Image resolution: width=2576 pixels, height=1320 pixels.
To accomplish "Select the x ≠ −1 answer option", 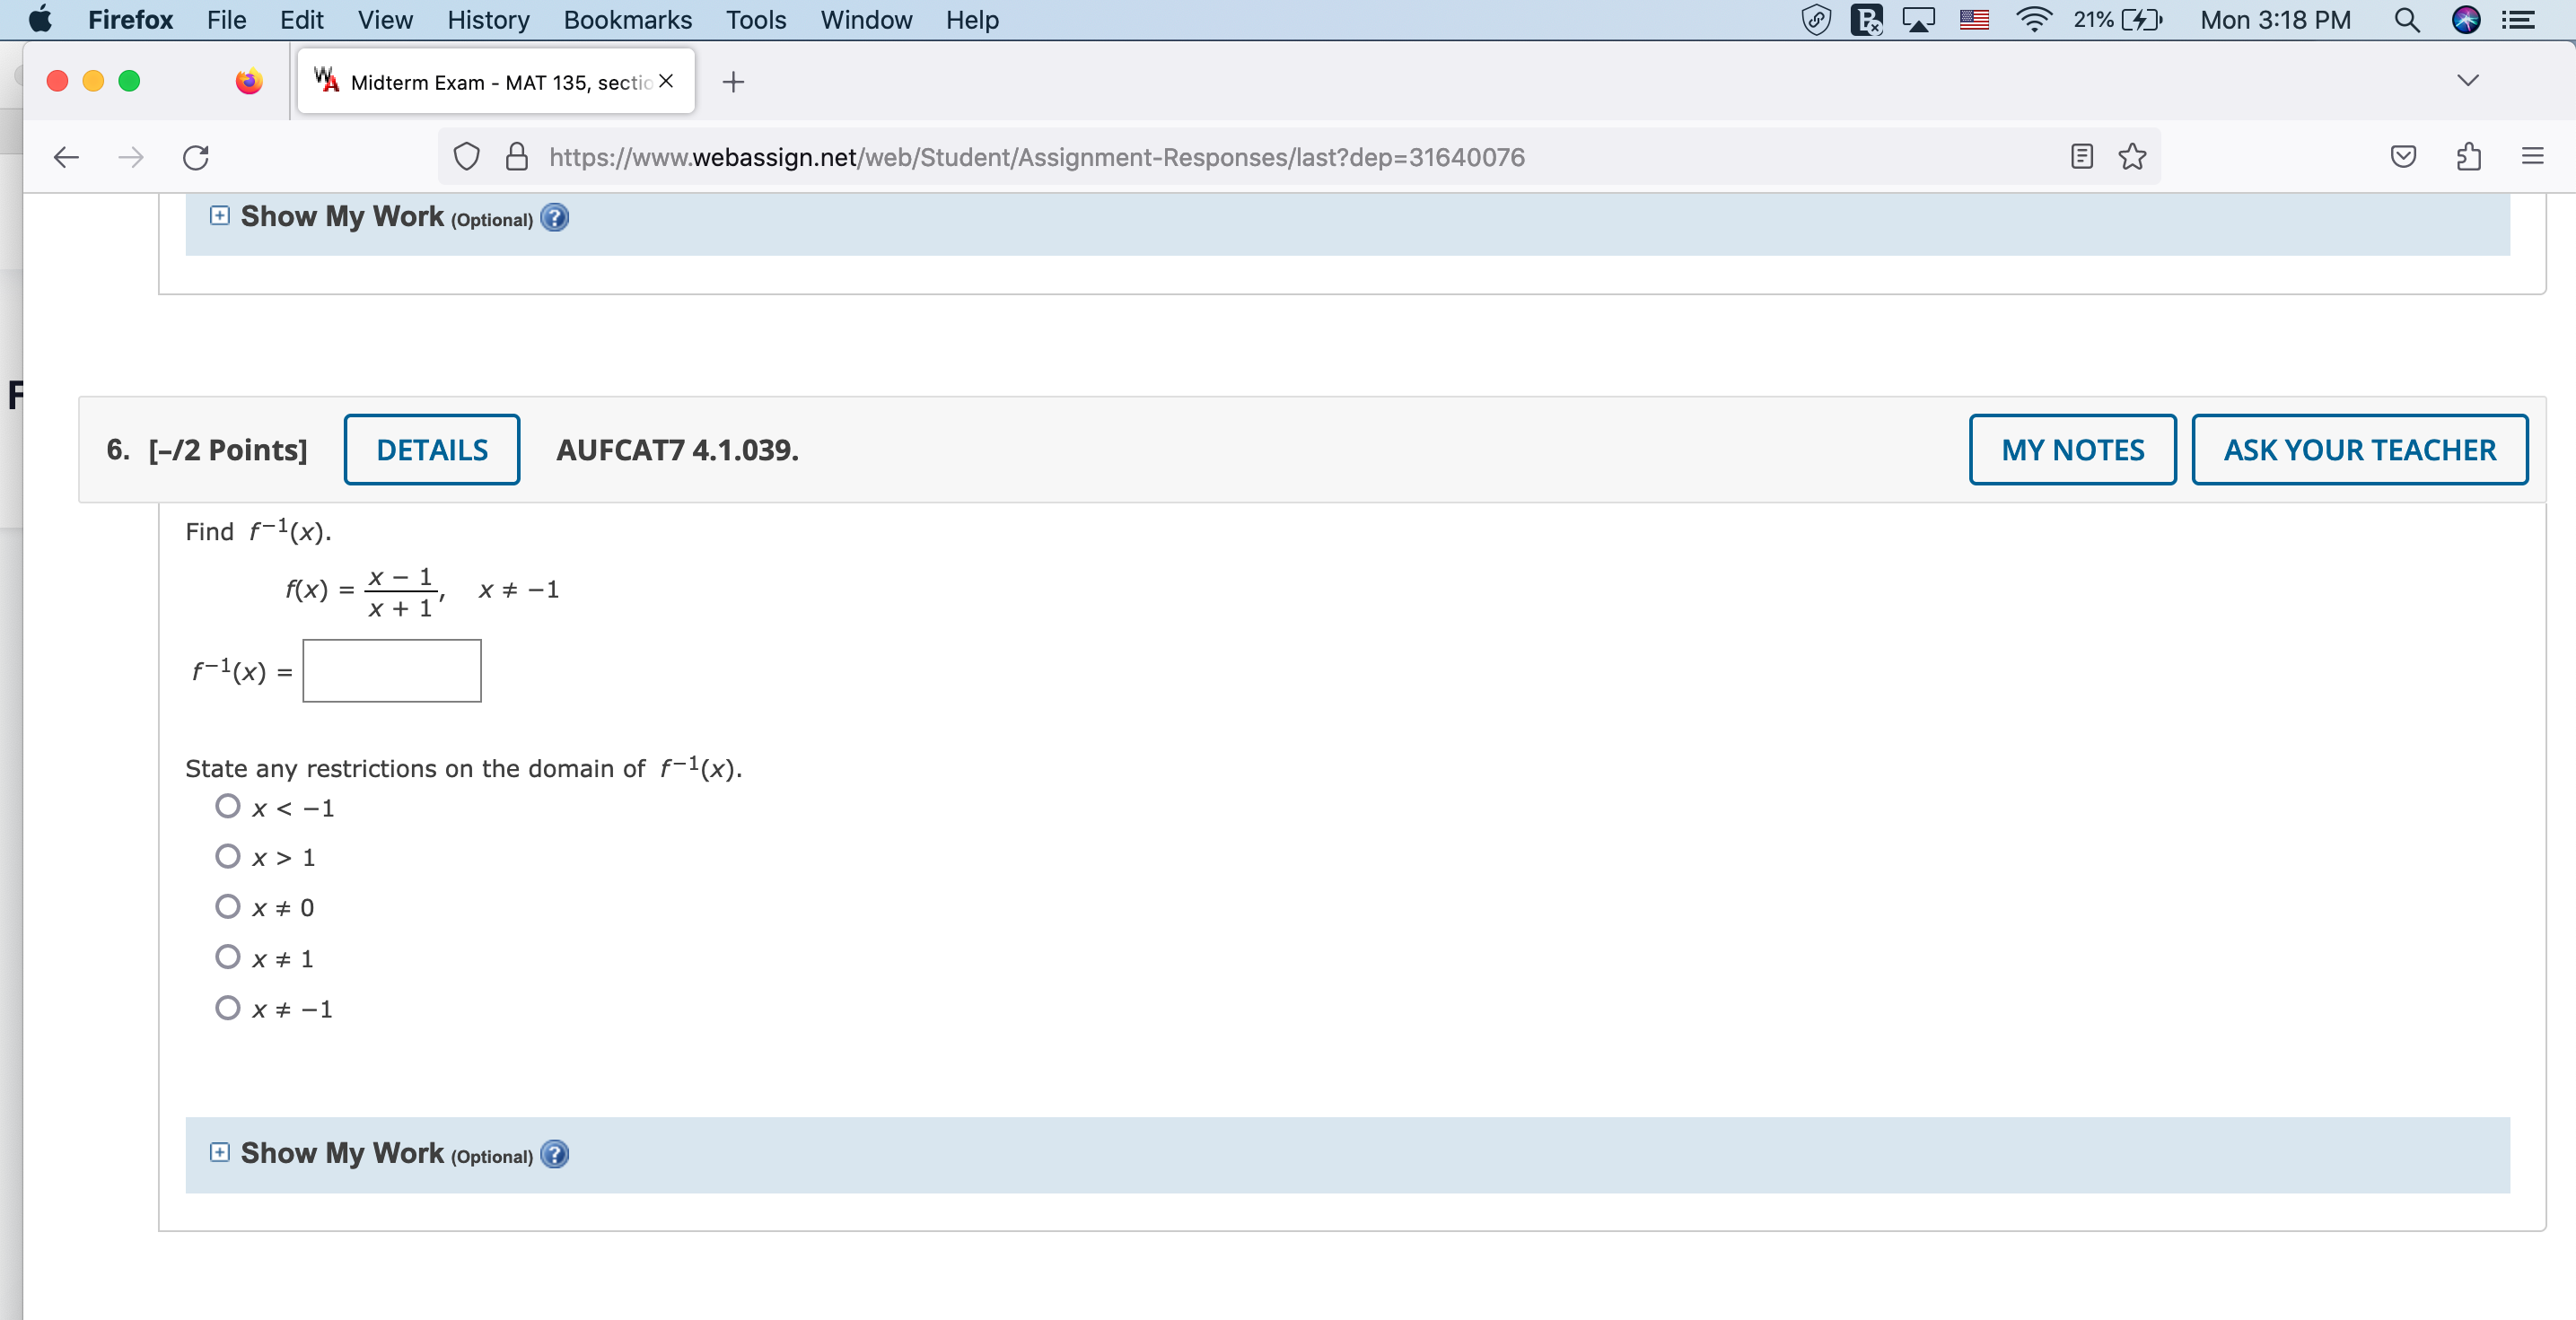I will [x=228, y=1007].
